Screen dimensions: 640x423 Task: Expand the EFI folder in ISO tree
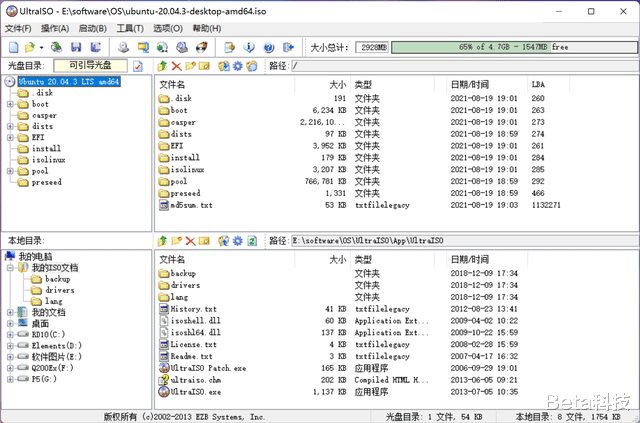pyautogui.click(x=10, y=138)
